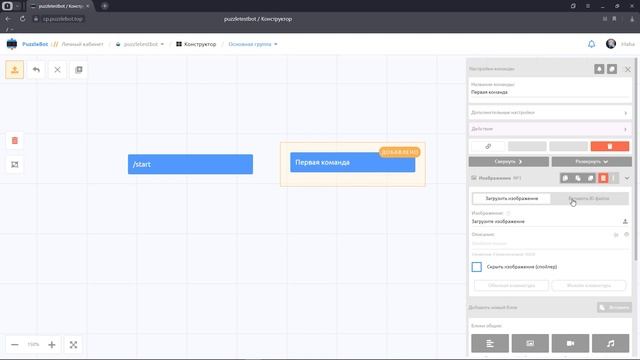The image size is (640, 360).
Task: Select the /start command block
Action: pyautogui.click(x=190, y=164)
